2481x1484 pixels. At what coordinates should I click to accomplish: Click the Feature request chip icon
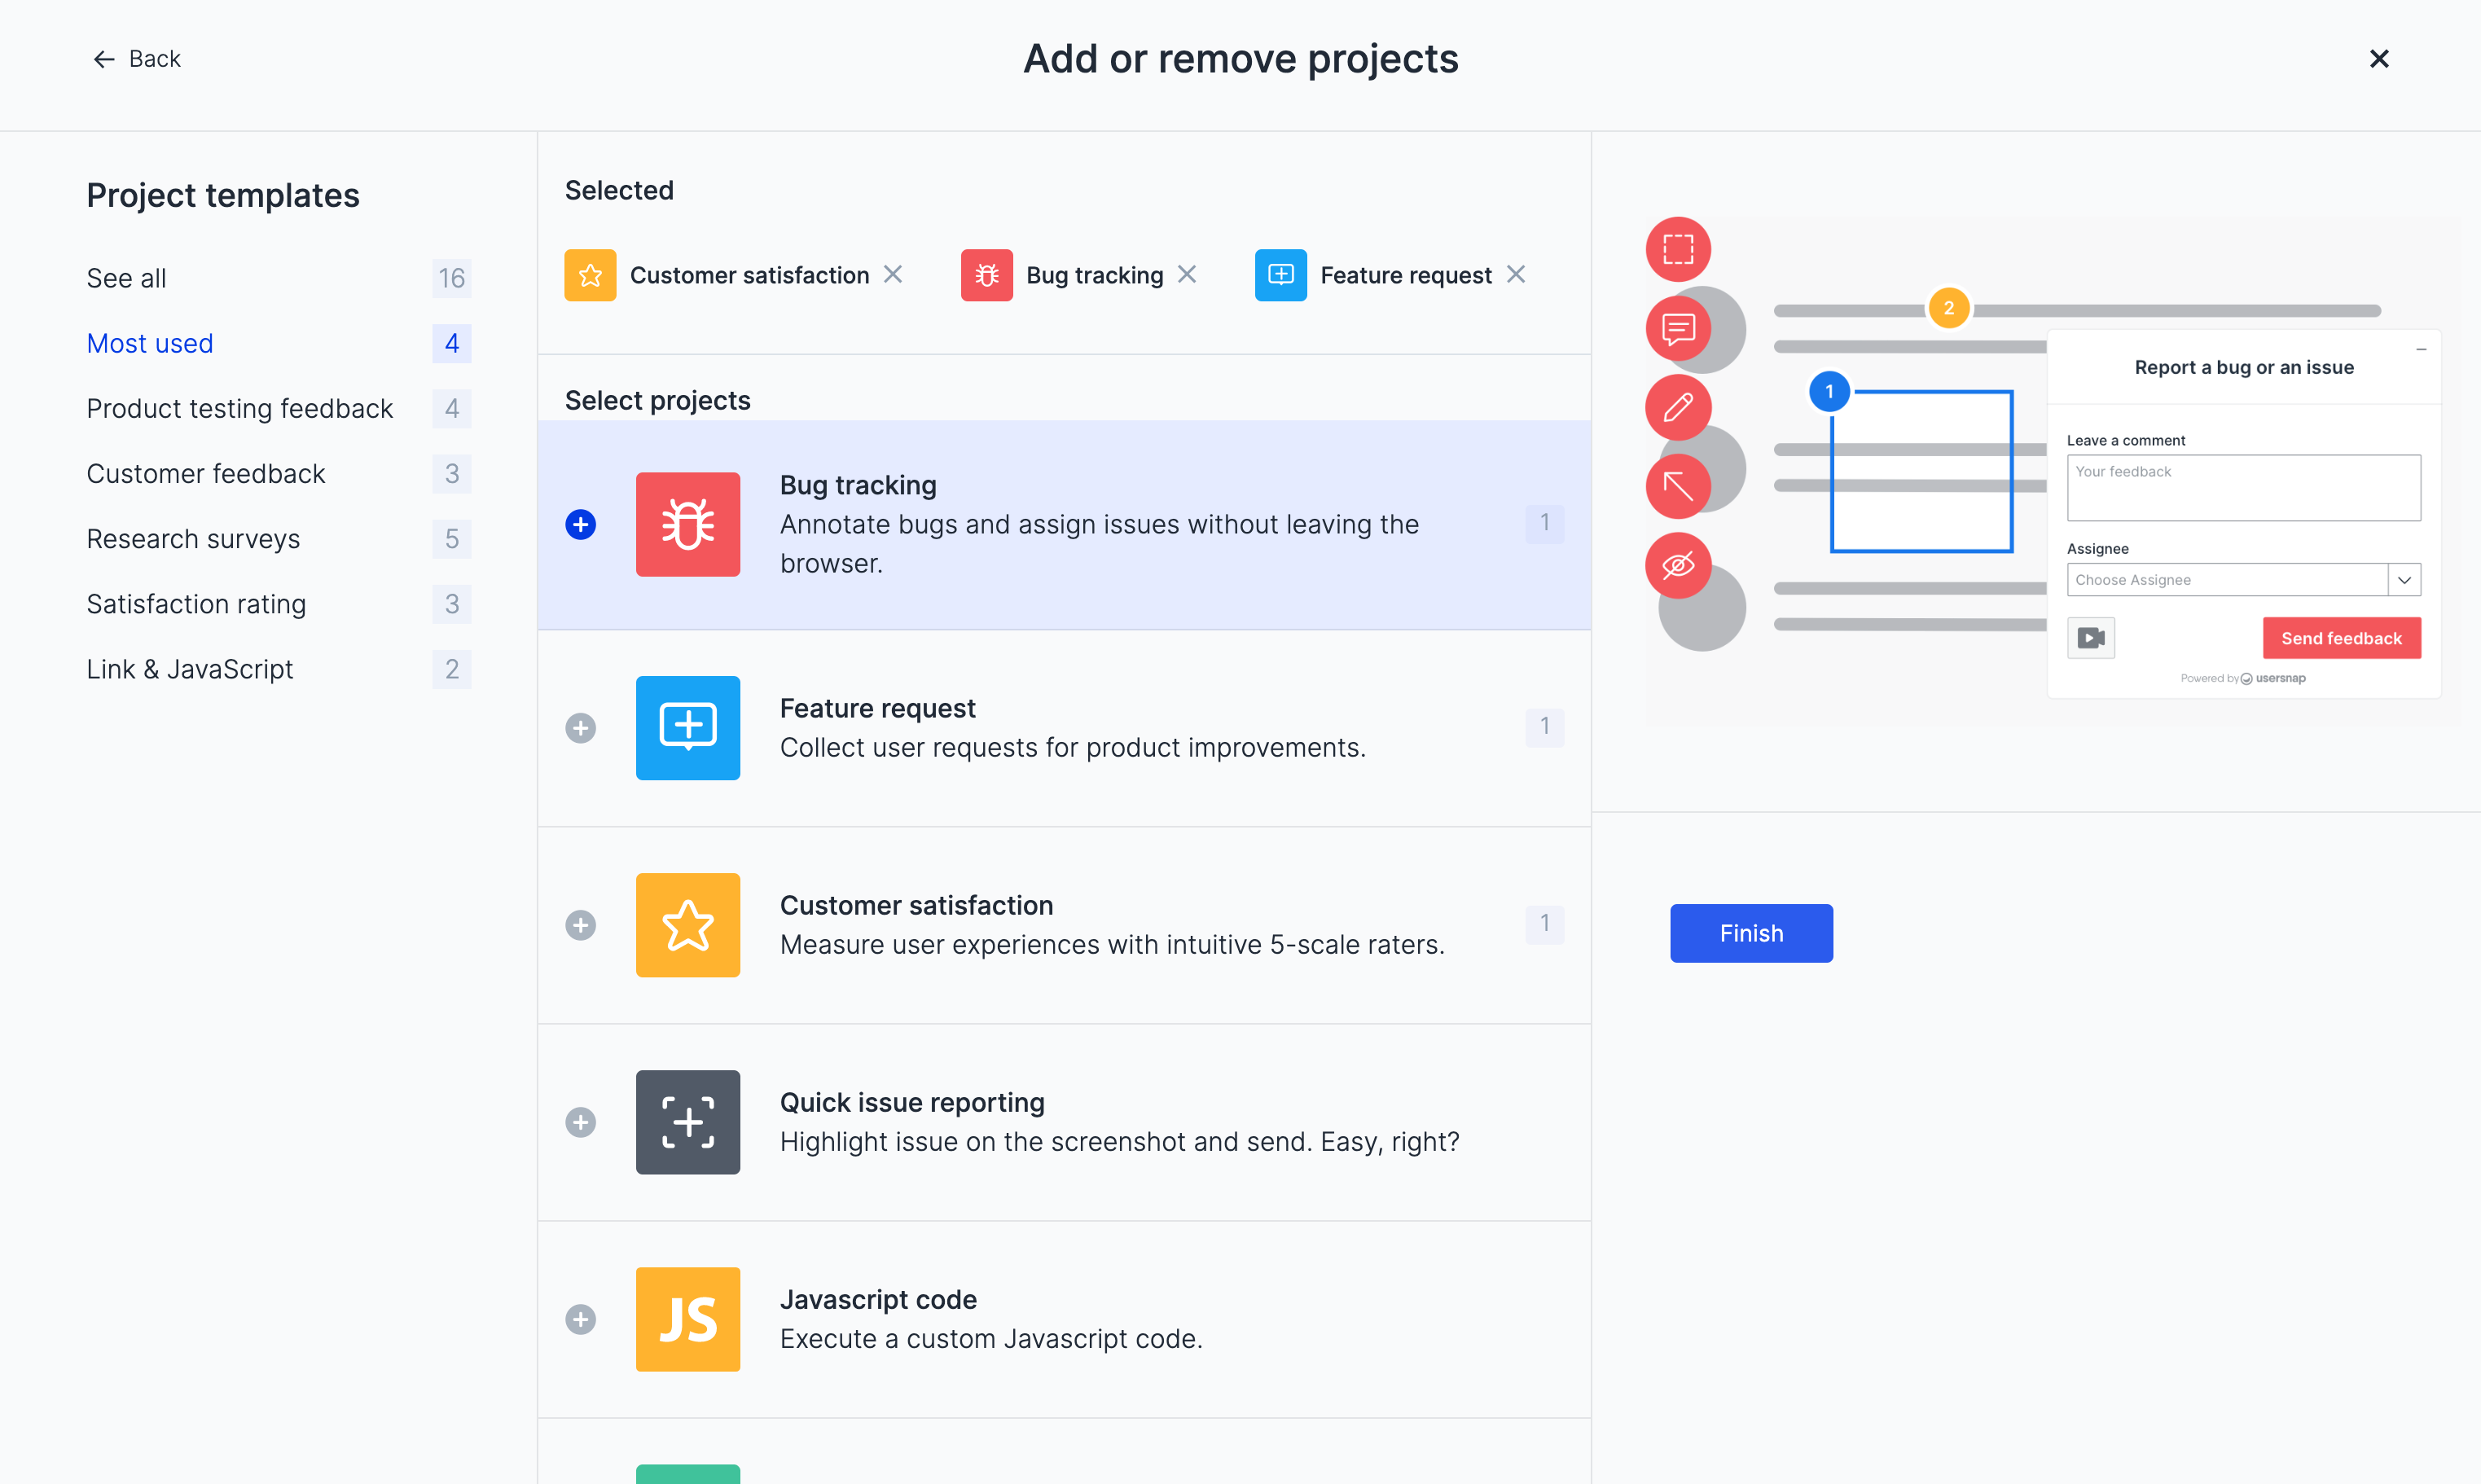1281,275
